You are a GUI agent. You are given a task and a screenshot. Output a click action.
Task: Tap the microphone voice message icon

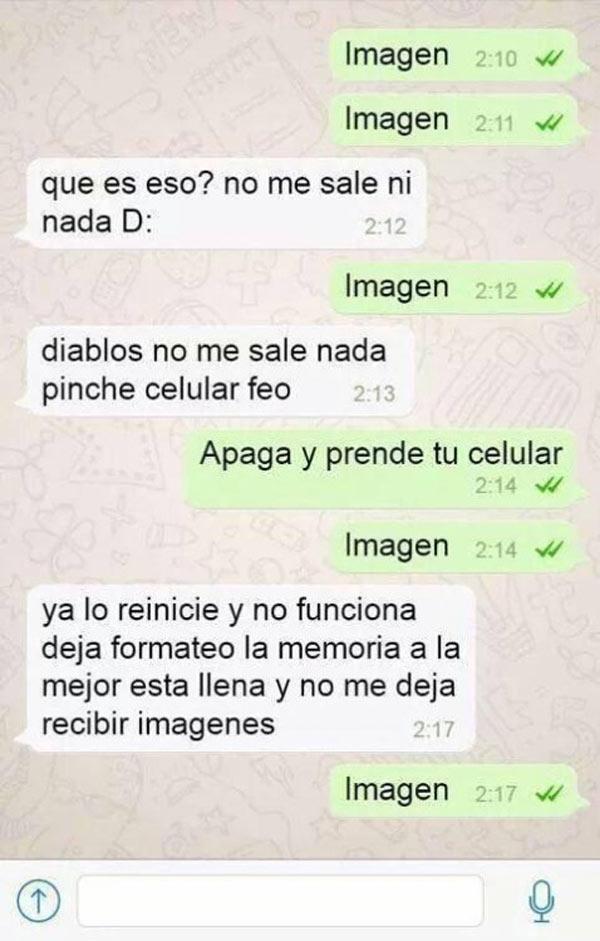pyautogui.click(x=542, y=900)
